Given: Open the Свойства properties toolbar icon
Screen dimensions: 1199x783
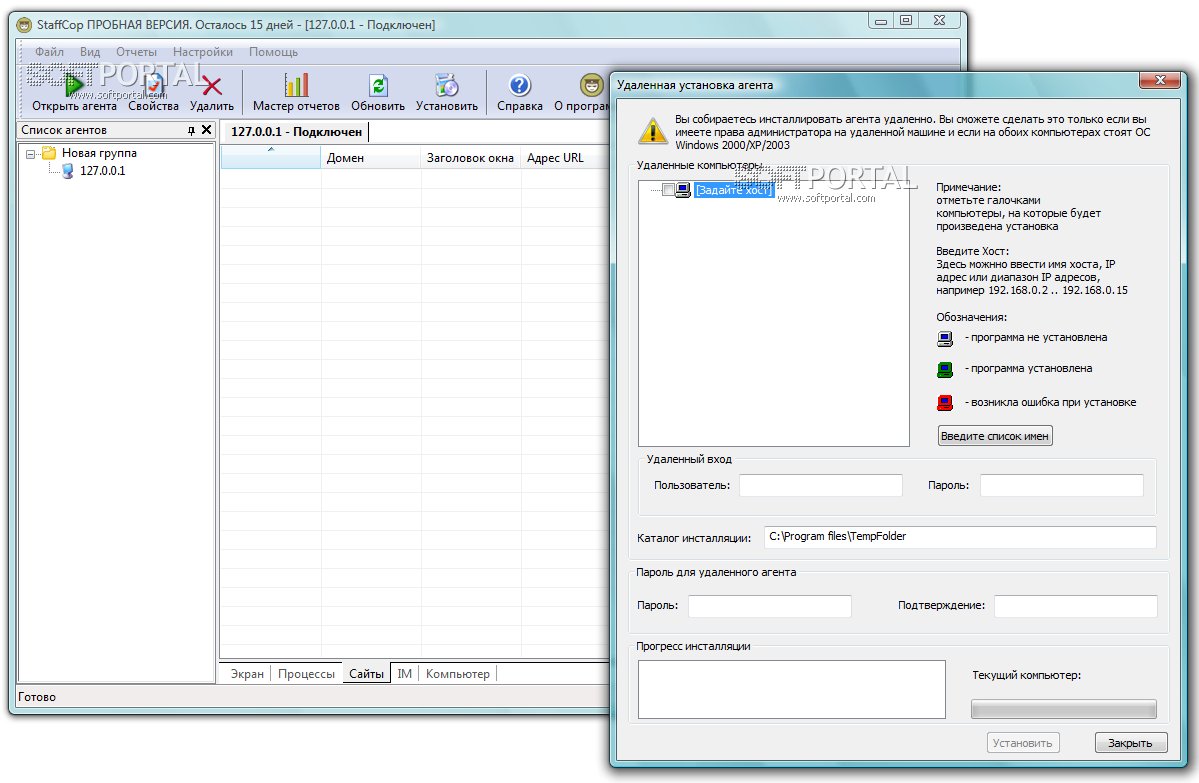Looking at the screenshot, I should [x=154, y=86].
